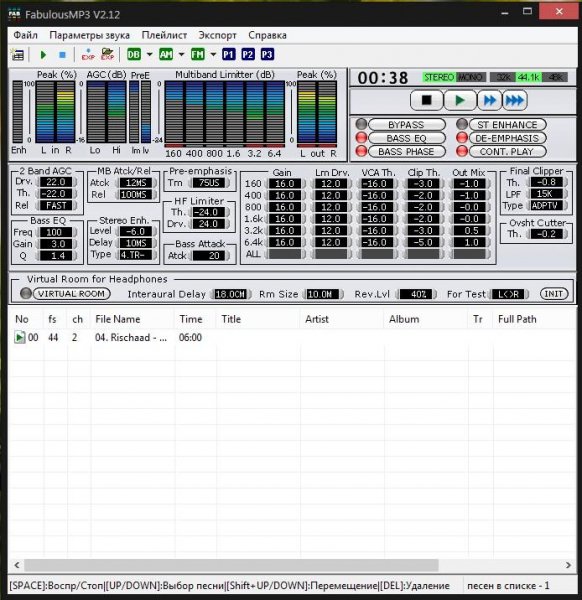Adjust the Rev.Lvl 40% value

[x=417, y=294]
